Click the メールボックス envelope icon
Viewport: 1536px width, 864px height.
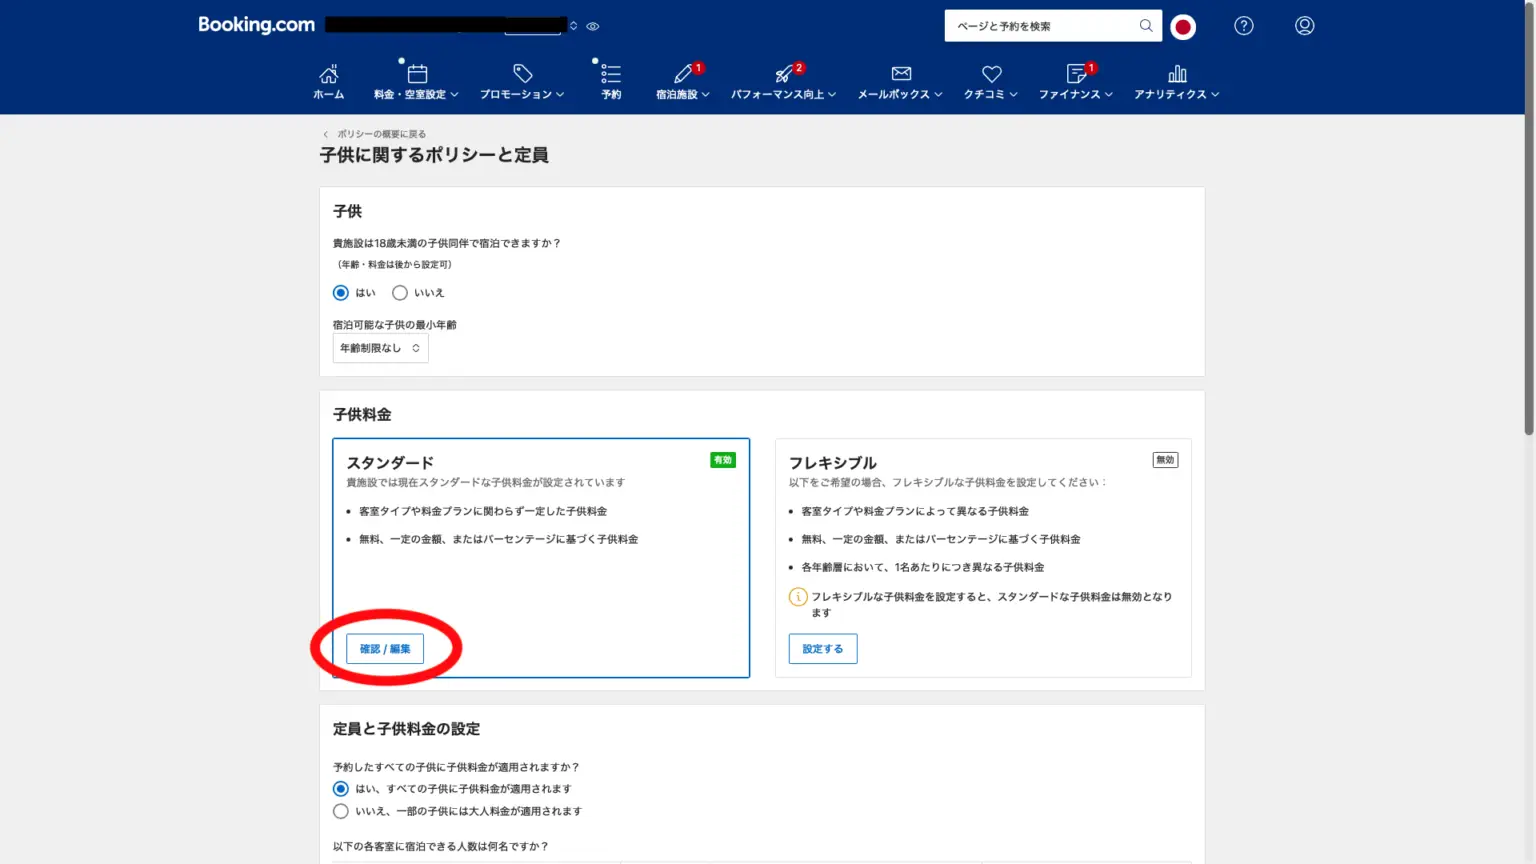pyautogui.click(x=901, y=74)
